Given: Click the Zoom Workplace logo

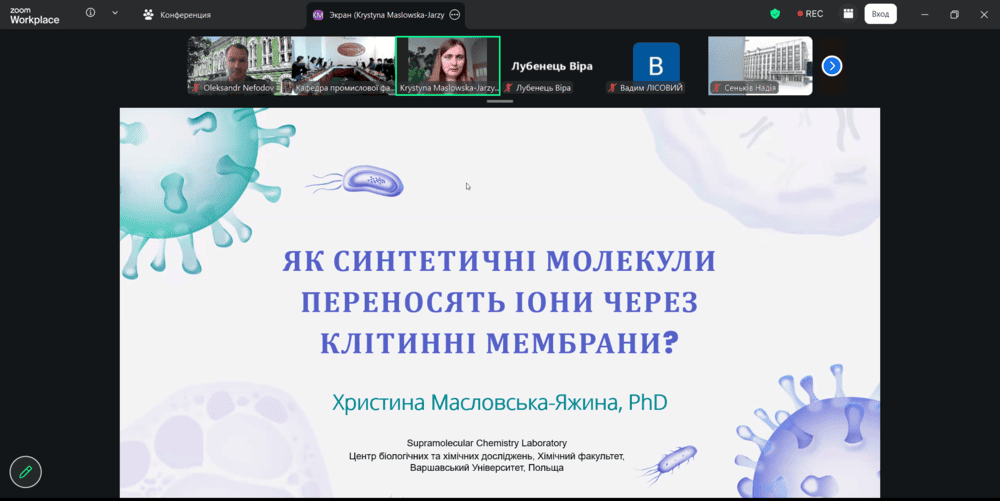Looking at the screenshot, I should pyautogui.click(x=34, y=15).
